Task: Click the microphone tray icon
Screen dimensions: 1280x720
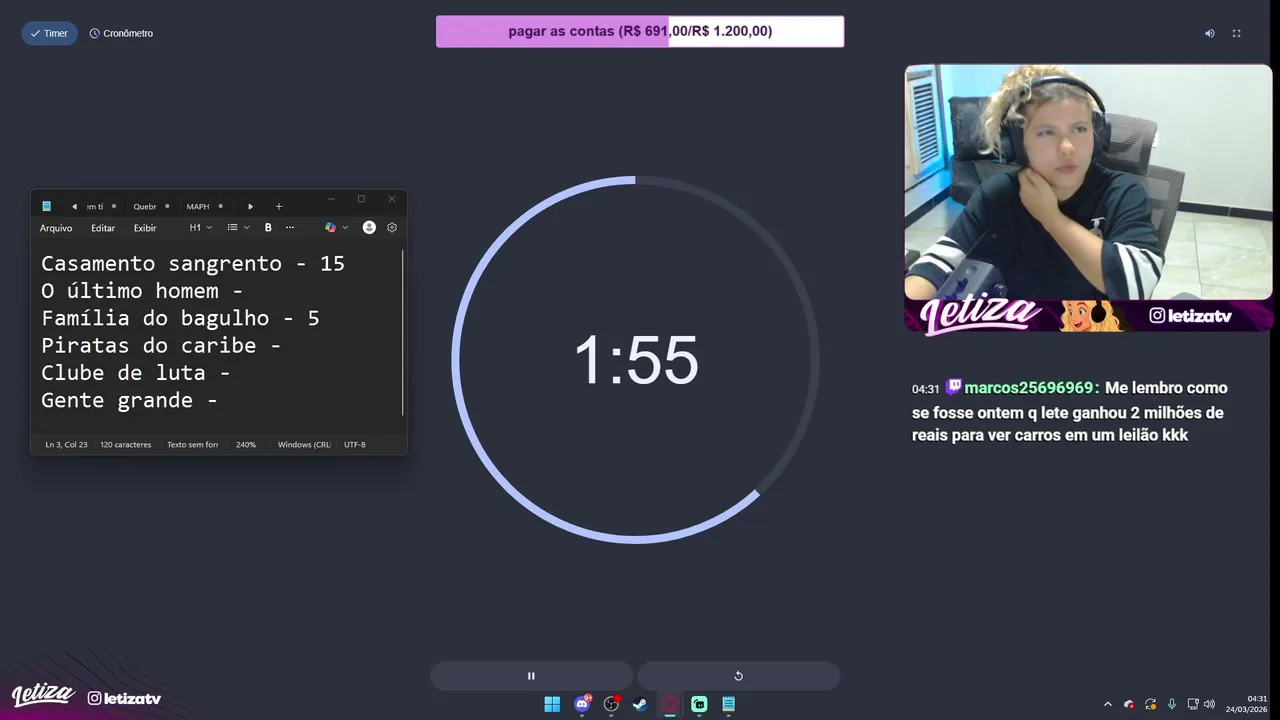Action: pos(1172,704)
